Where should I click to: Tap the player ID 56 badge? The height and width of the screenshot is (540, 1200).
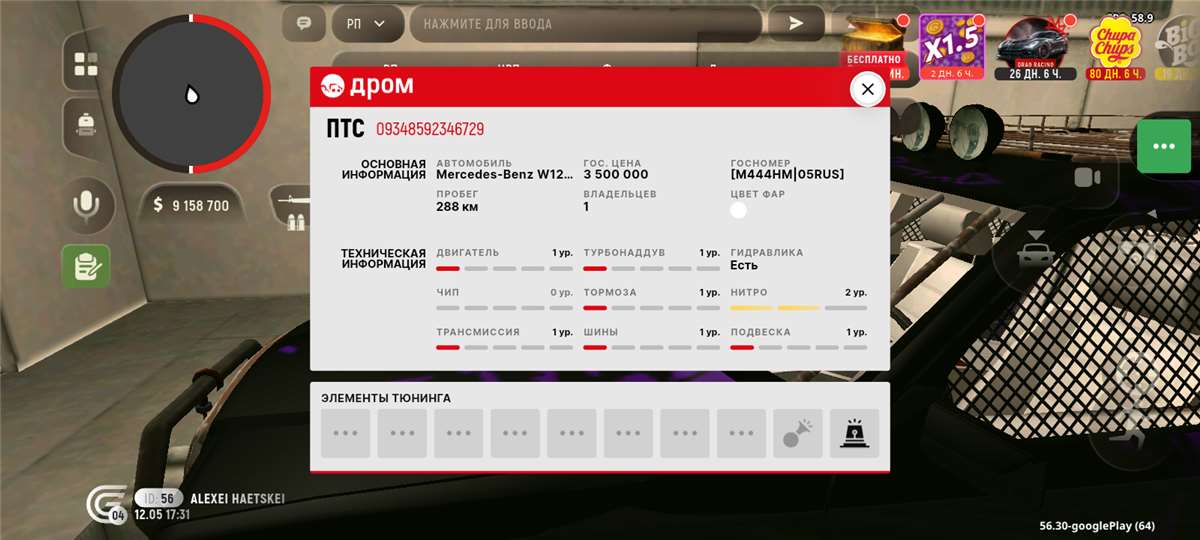(160, 498)
